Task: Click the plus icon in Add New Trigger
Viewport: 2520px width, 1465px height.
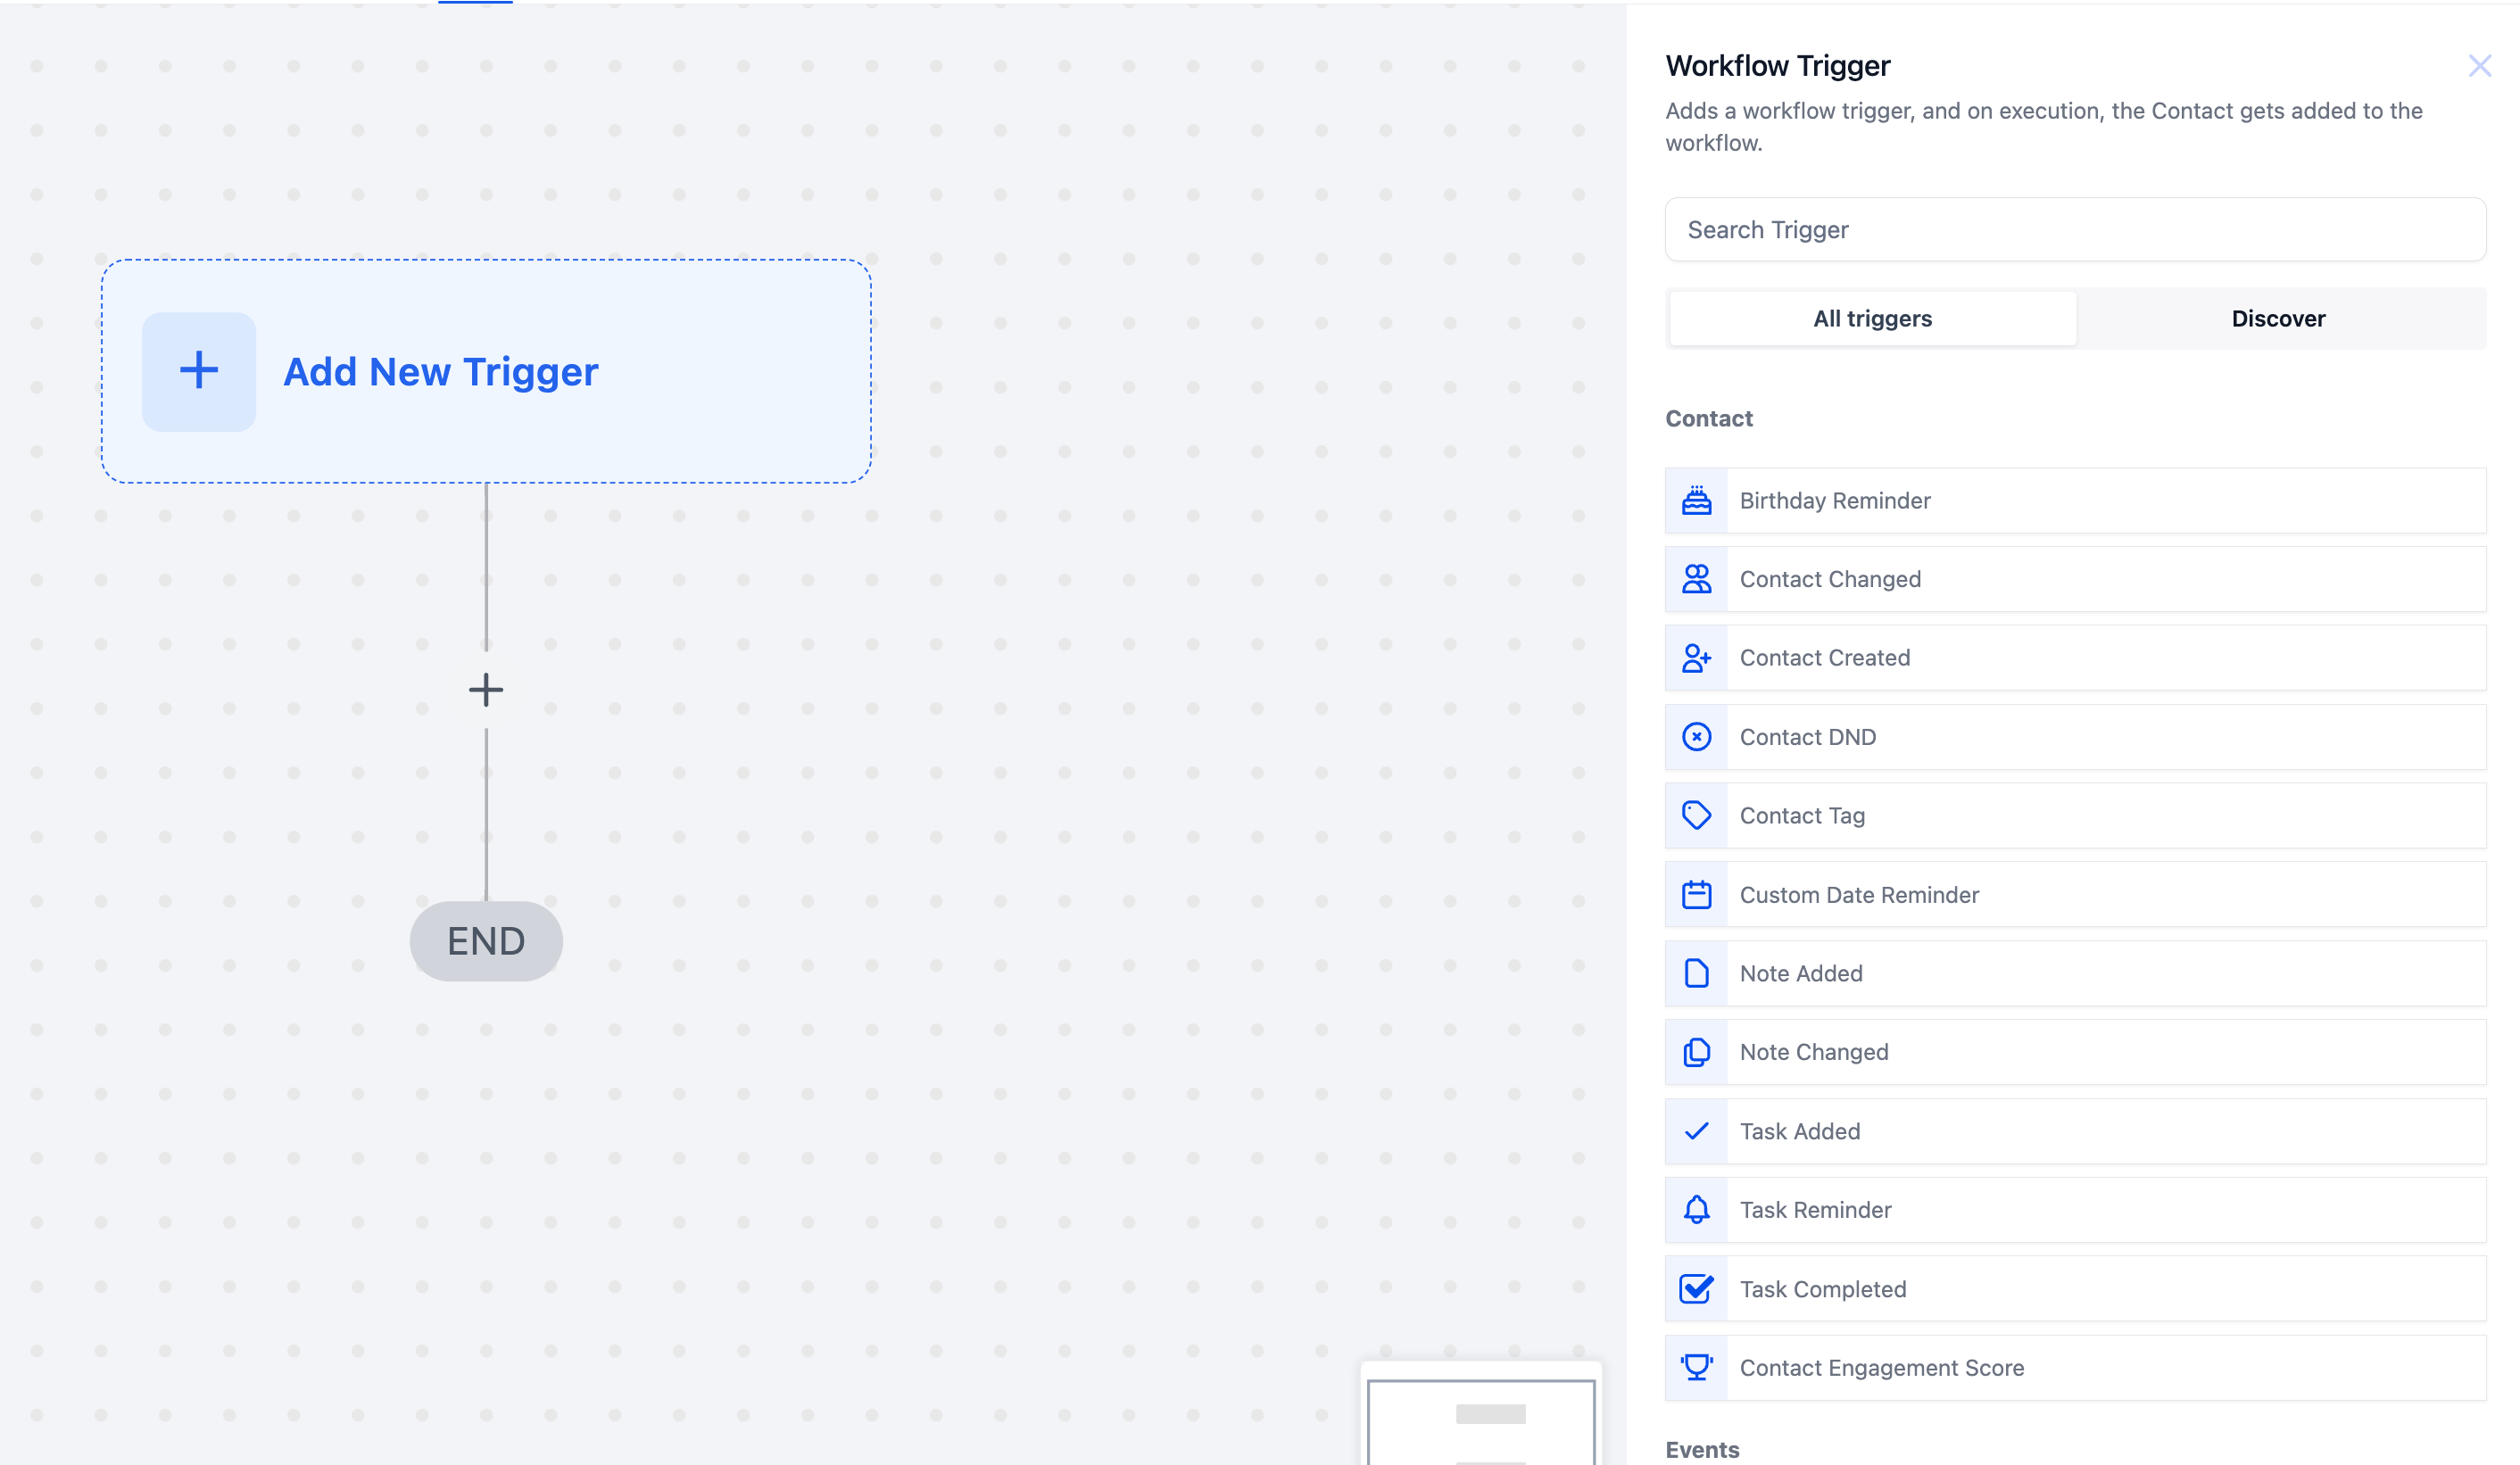Action: [199, 371]
